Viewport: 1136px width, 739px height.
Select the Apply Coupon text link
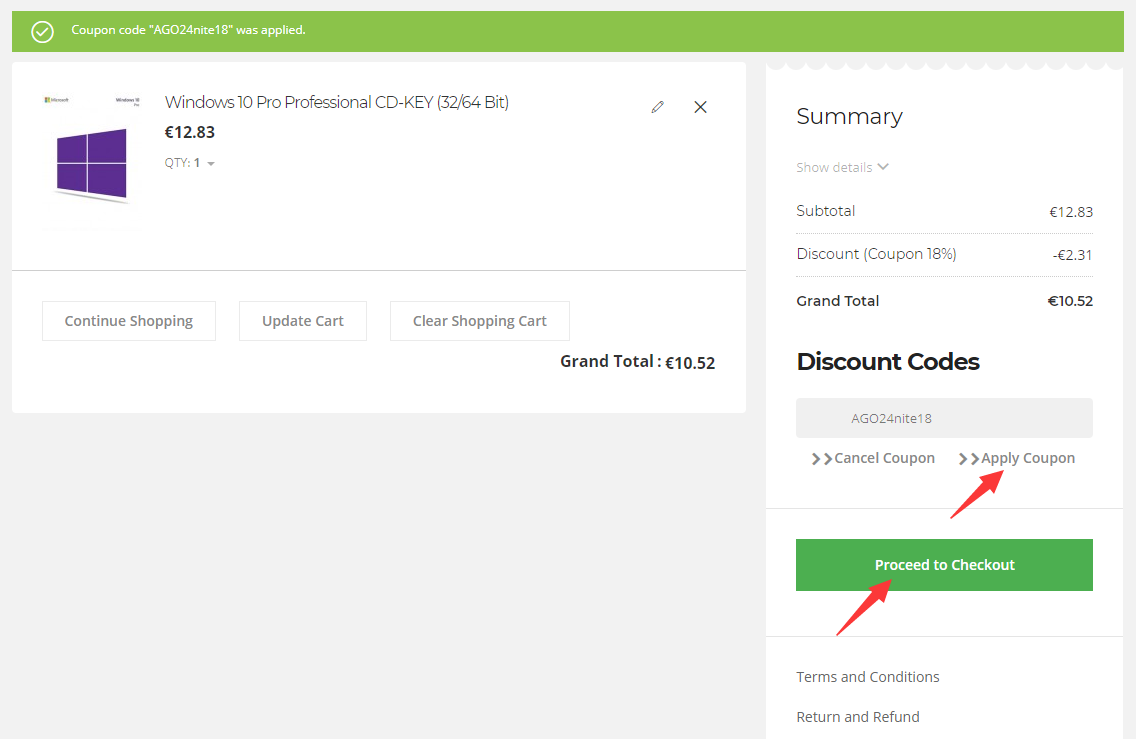coord(1027,458)
